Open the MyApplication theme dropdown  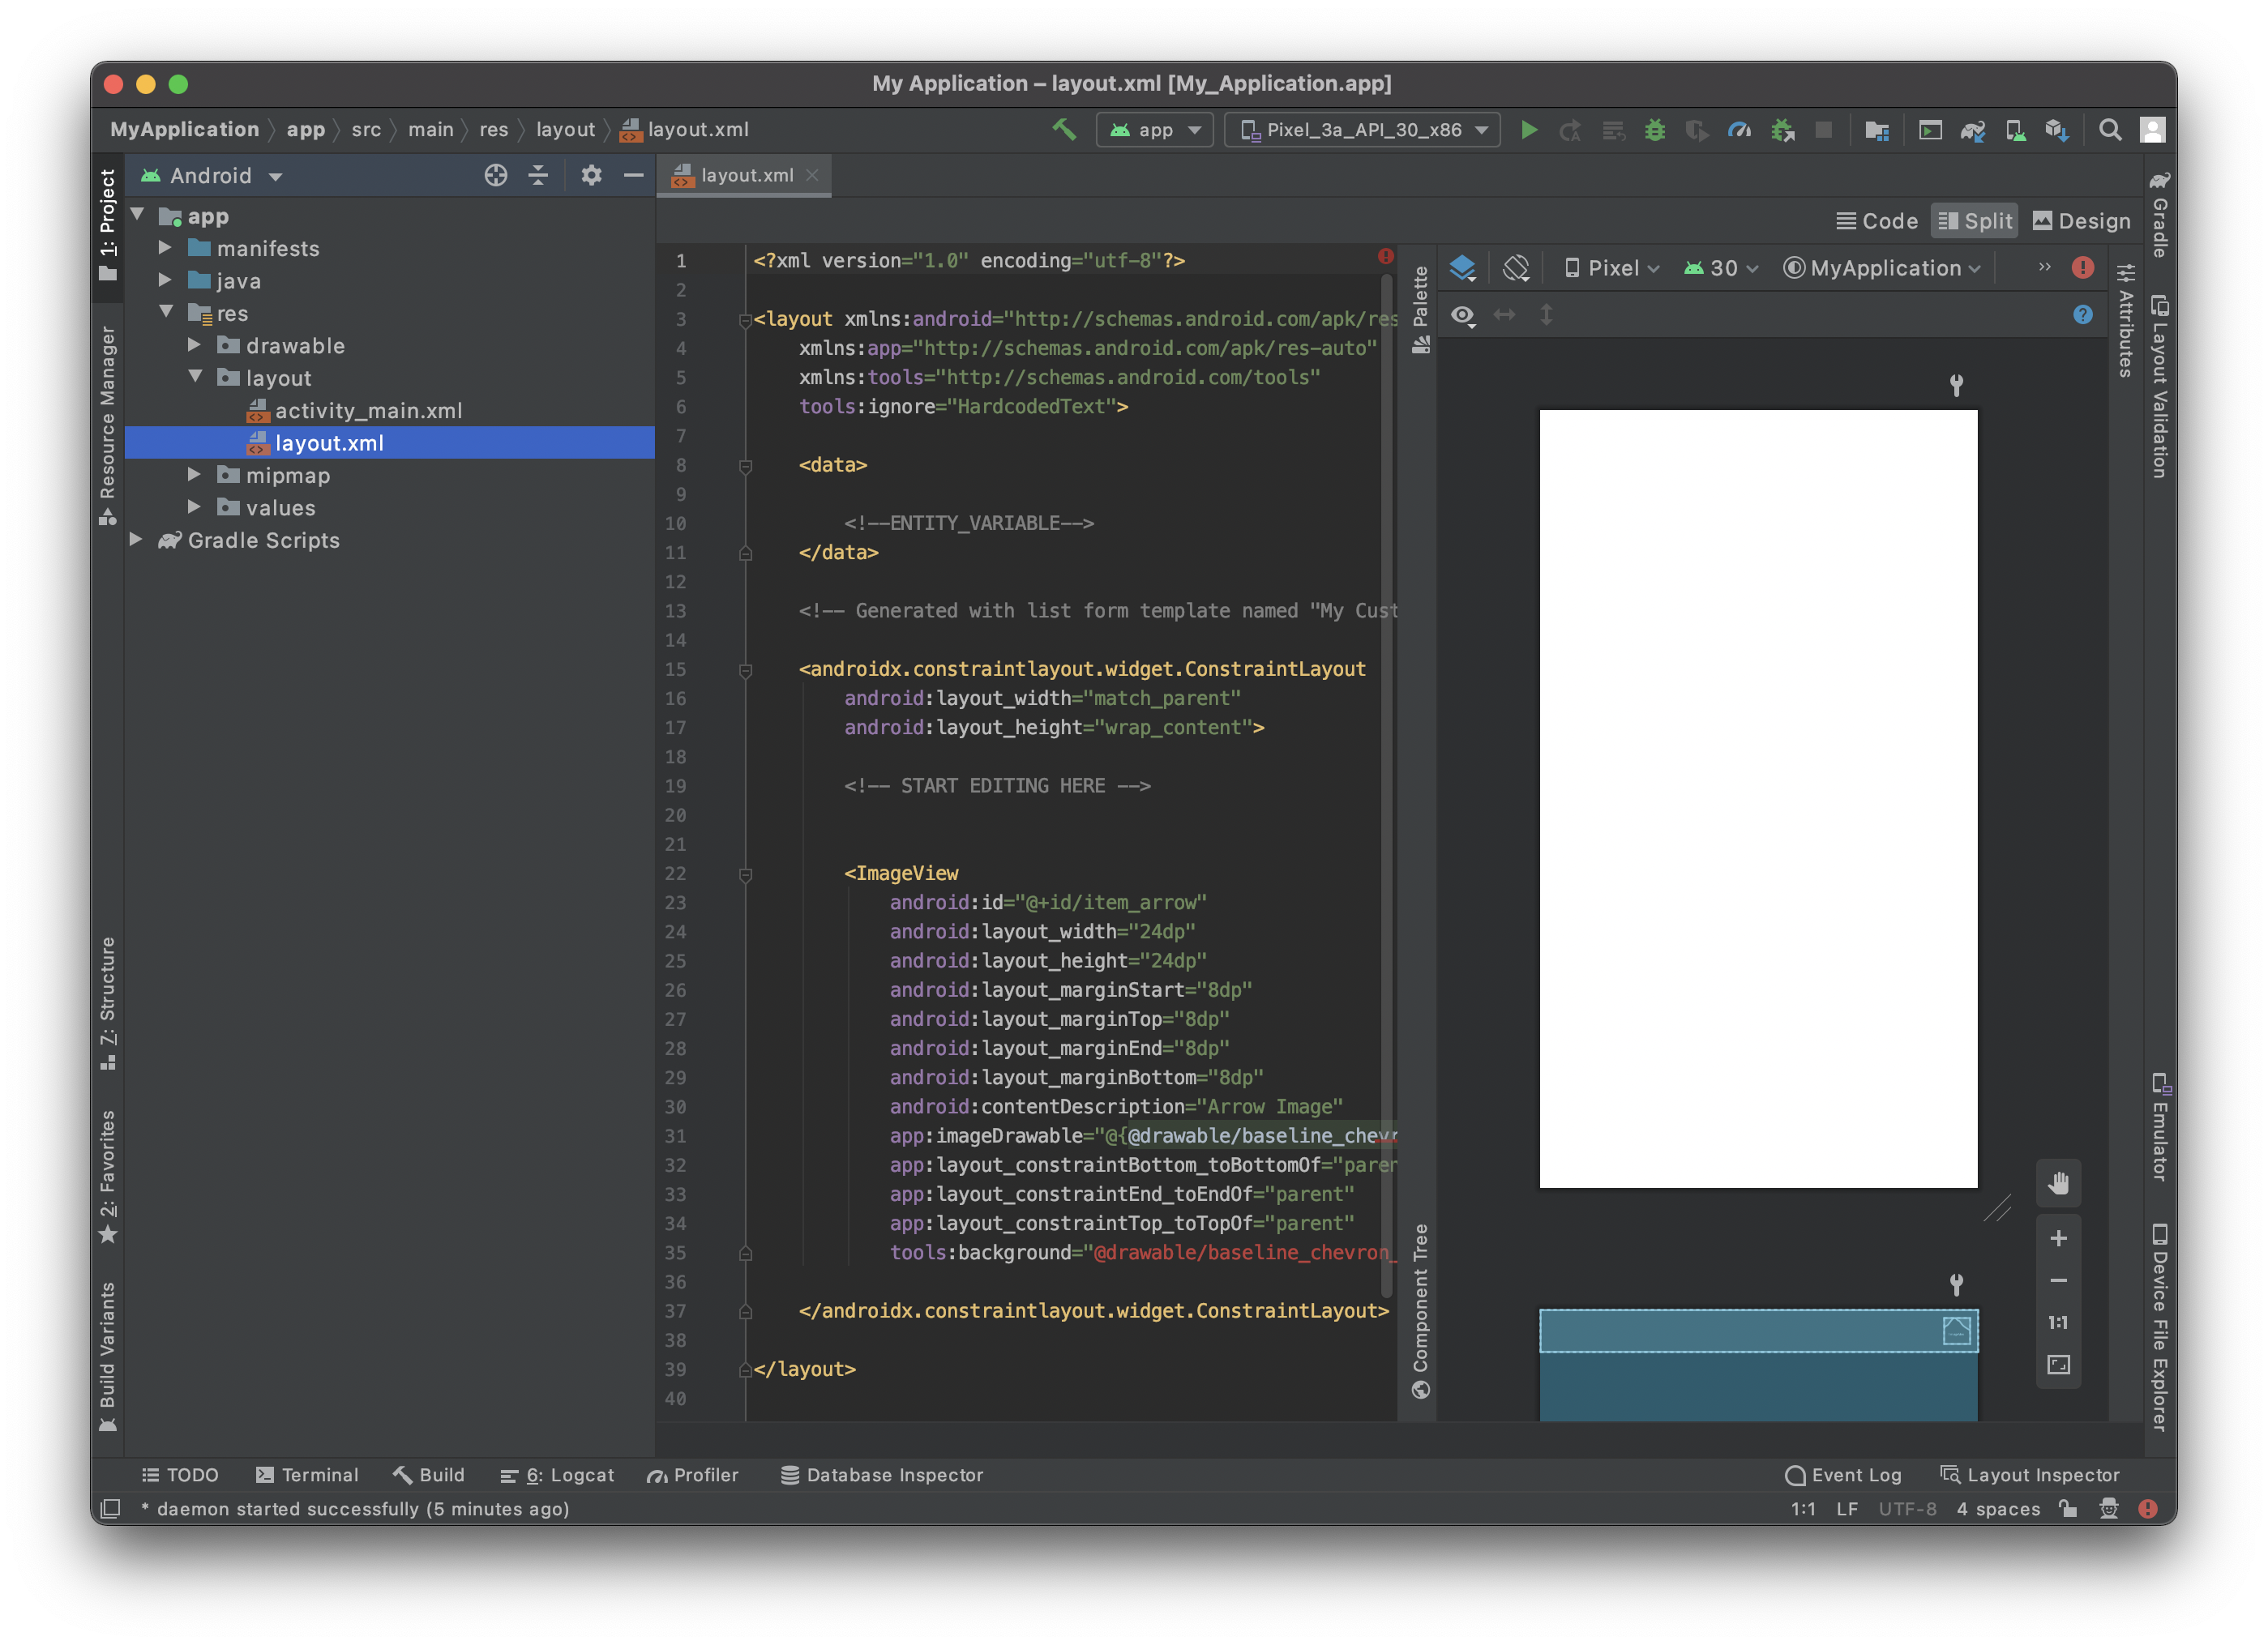(x=1882, y=268)
